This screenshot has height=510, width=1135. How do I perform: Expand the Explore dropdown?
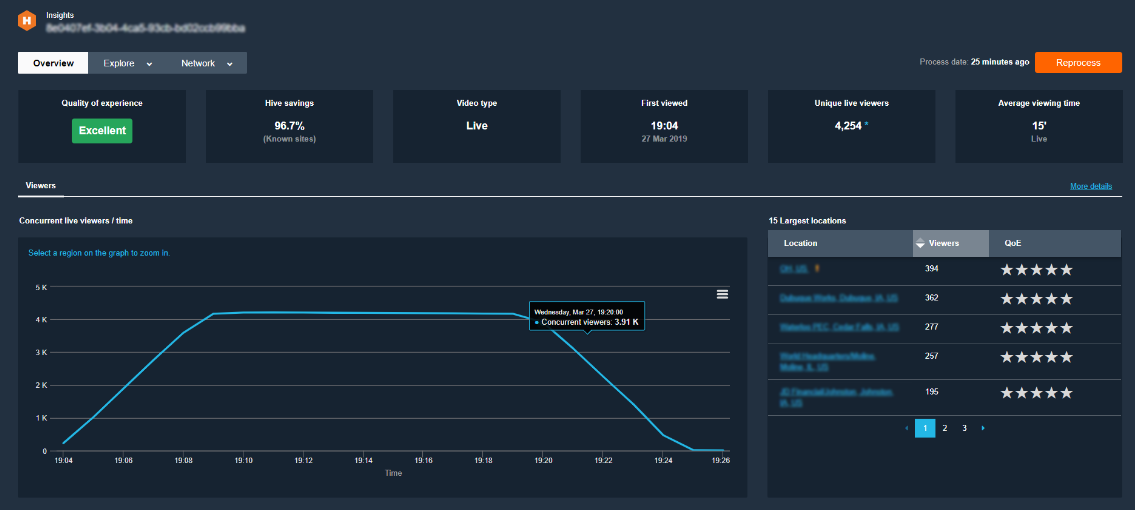[127, 63]
